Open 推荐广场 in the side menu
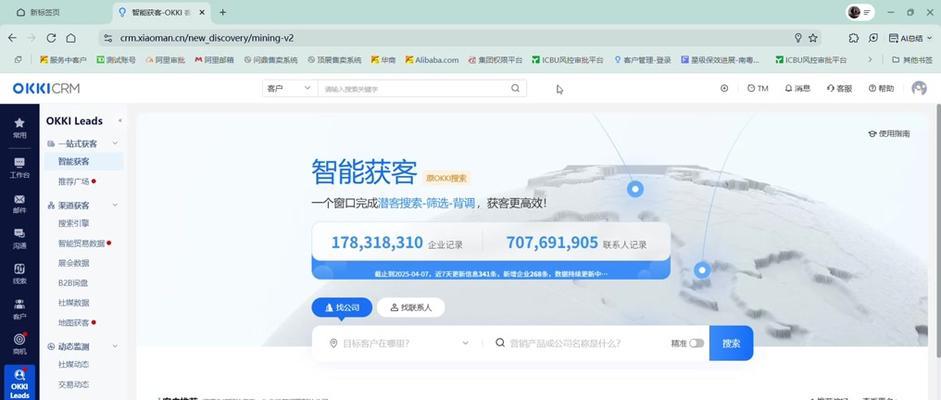Image resolution: width=941 pixels, height=400 pixels. [73, 181]
